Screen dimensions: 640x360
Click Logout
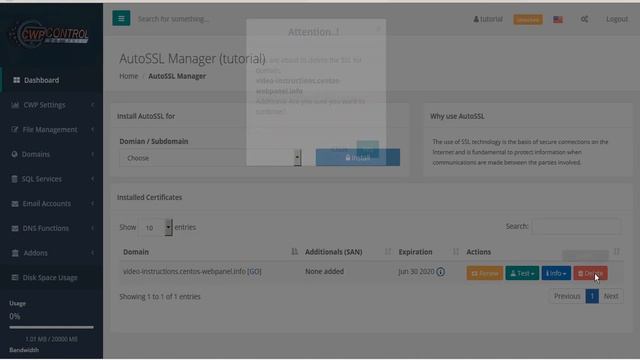(x=617, y=19)
